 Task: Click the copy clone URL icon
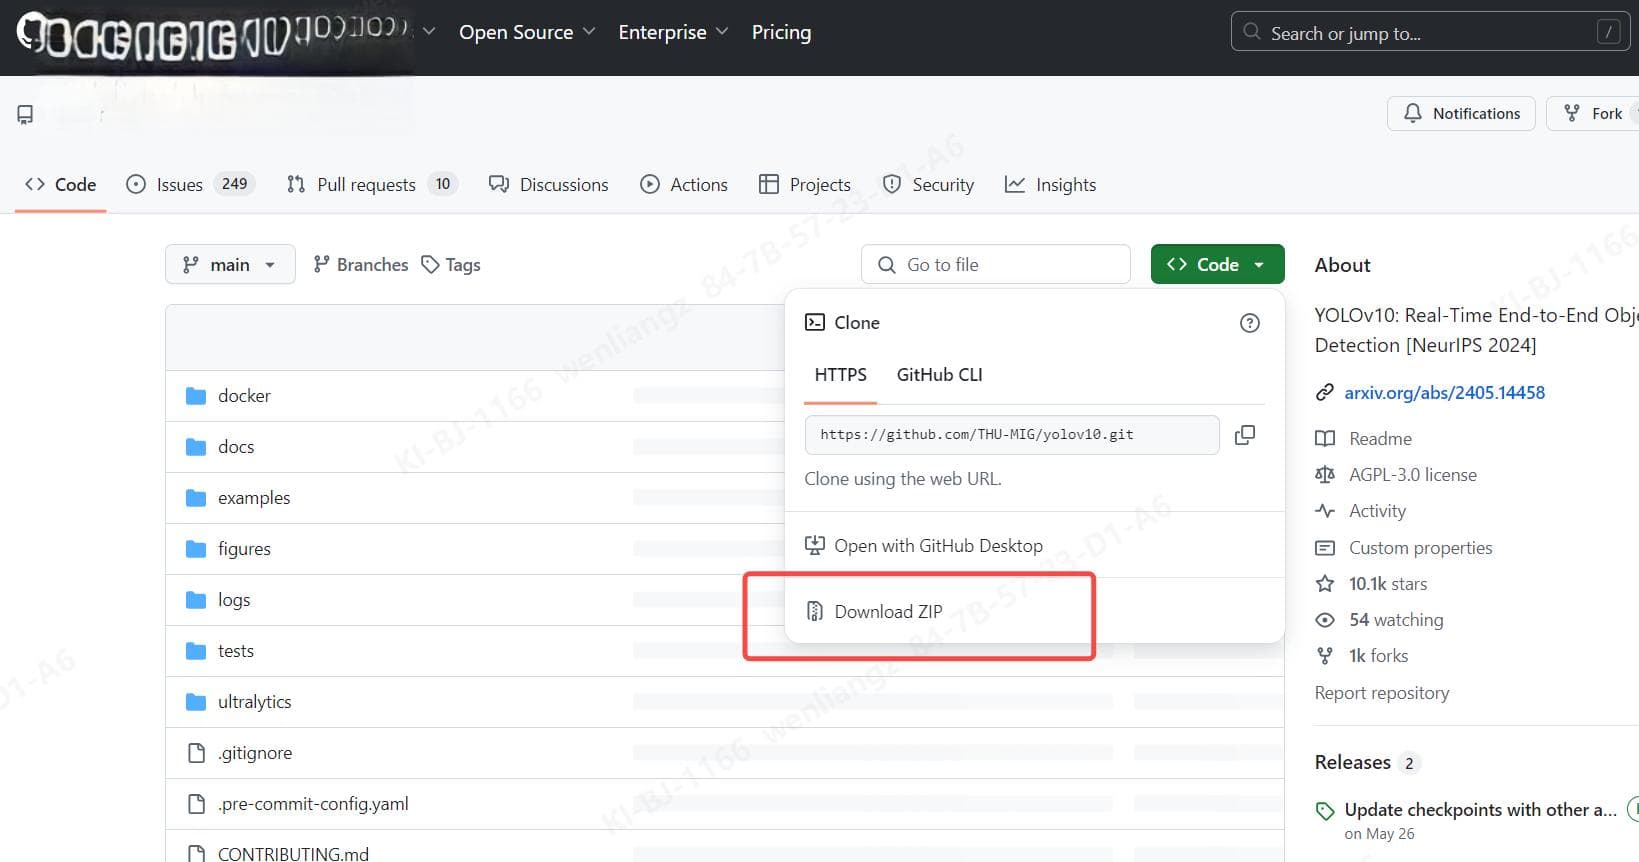[x=1245, y=435]
